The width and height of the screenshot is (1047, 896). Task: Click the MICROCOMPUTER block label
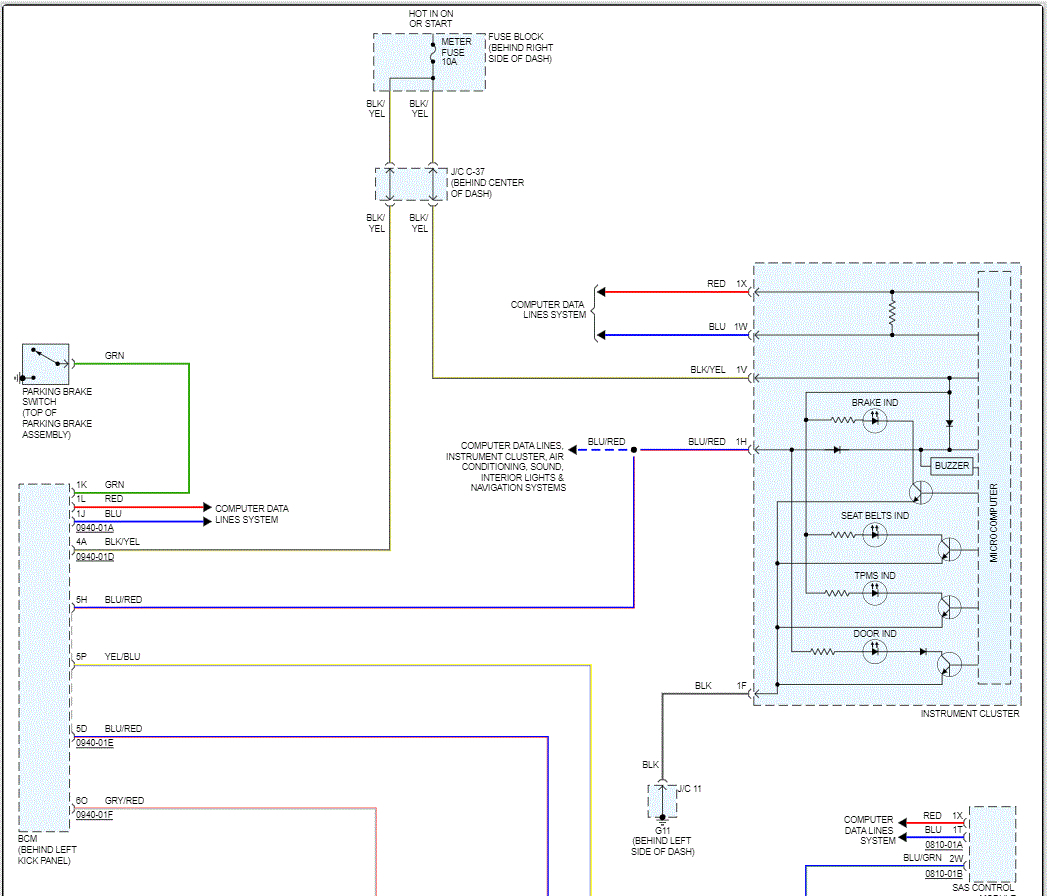coord(994,524)
